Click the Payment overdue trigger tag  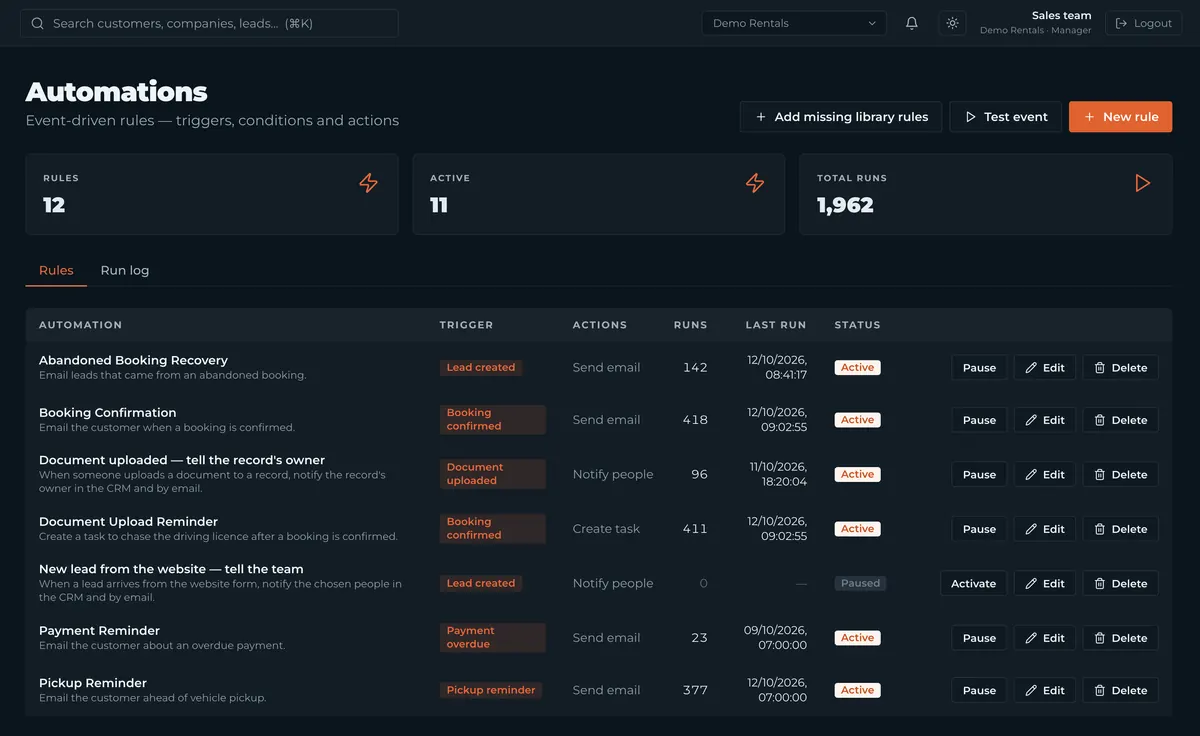[492, 638]
